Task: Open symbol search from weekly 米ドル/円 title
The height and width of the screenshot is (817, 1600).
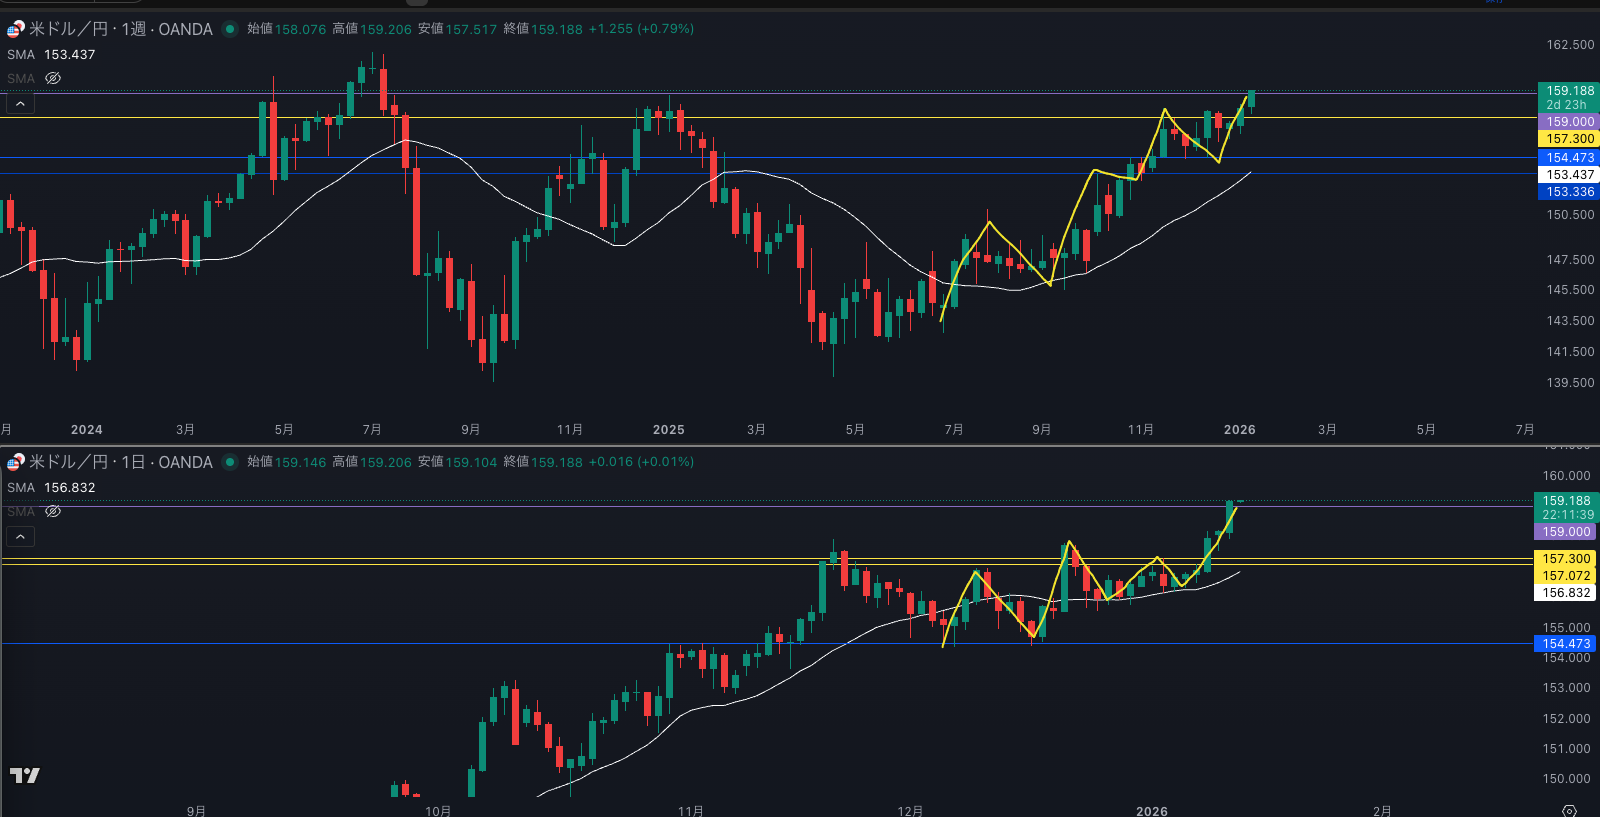Action: [68, 29]
